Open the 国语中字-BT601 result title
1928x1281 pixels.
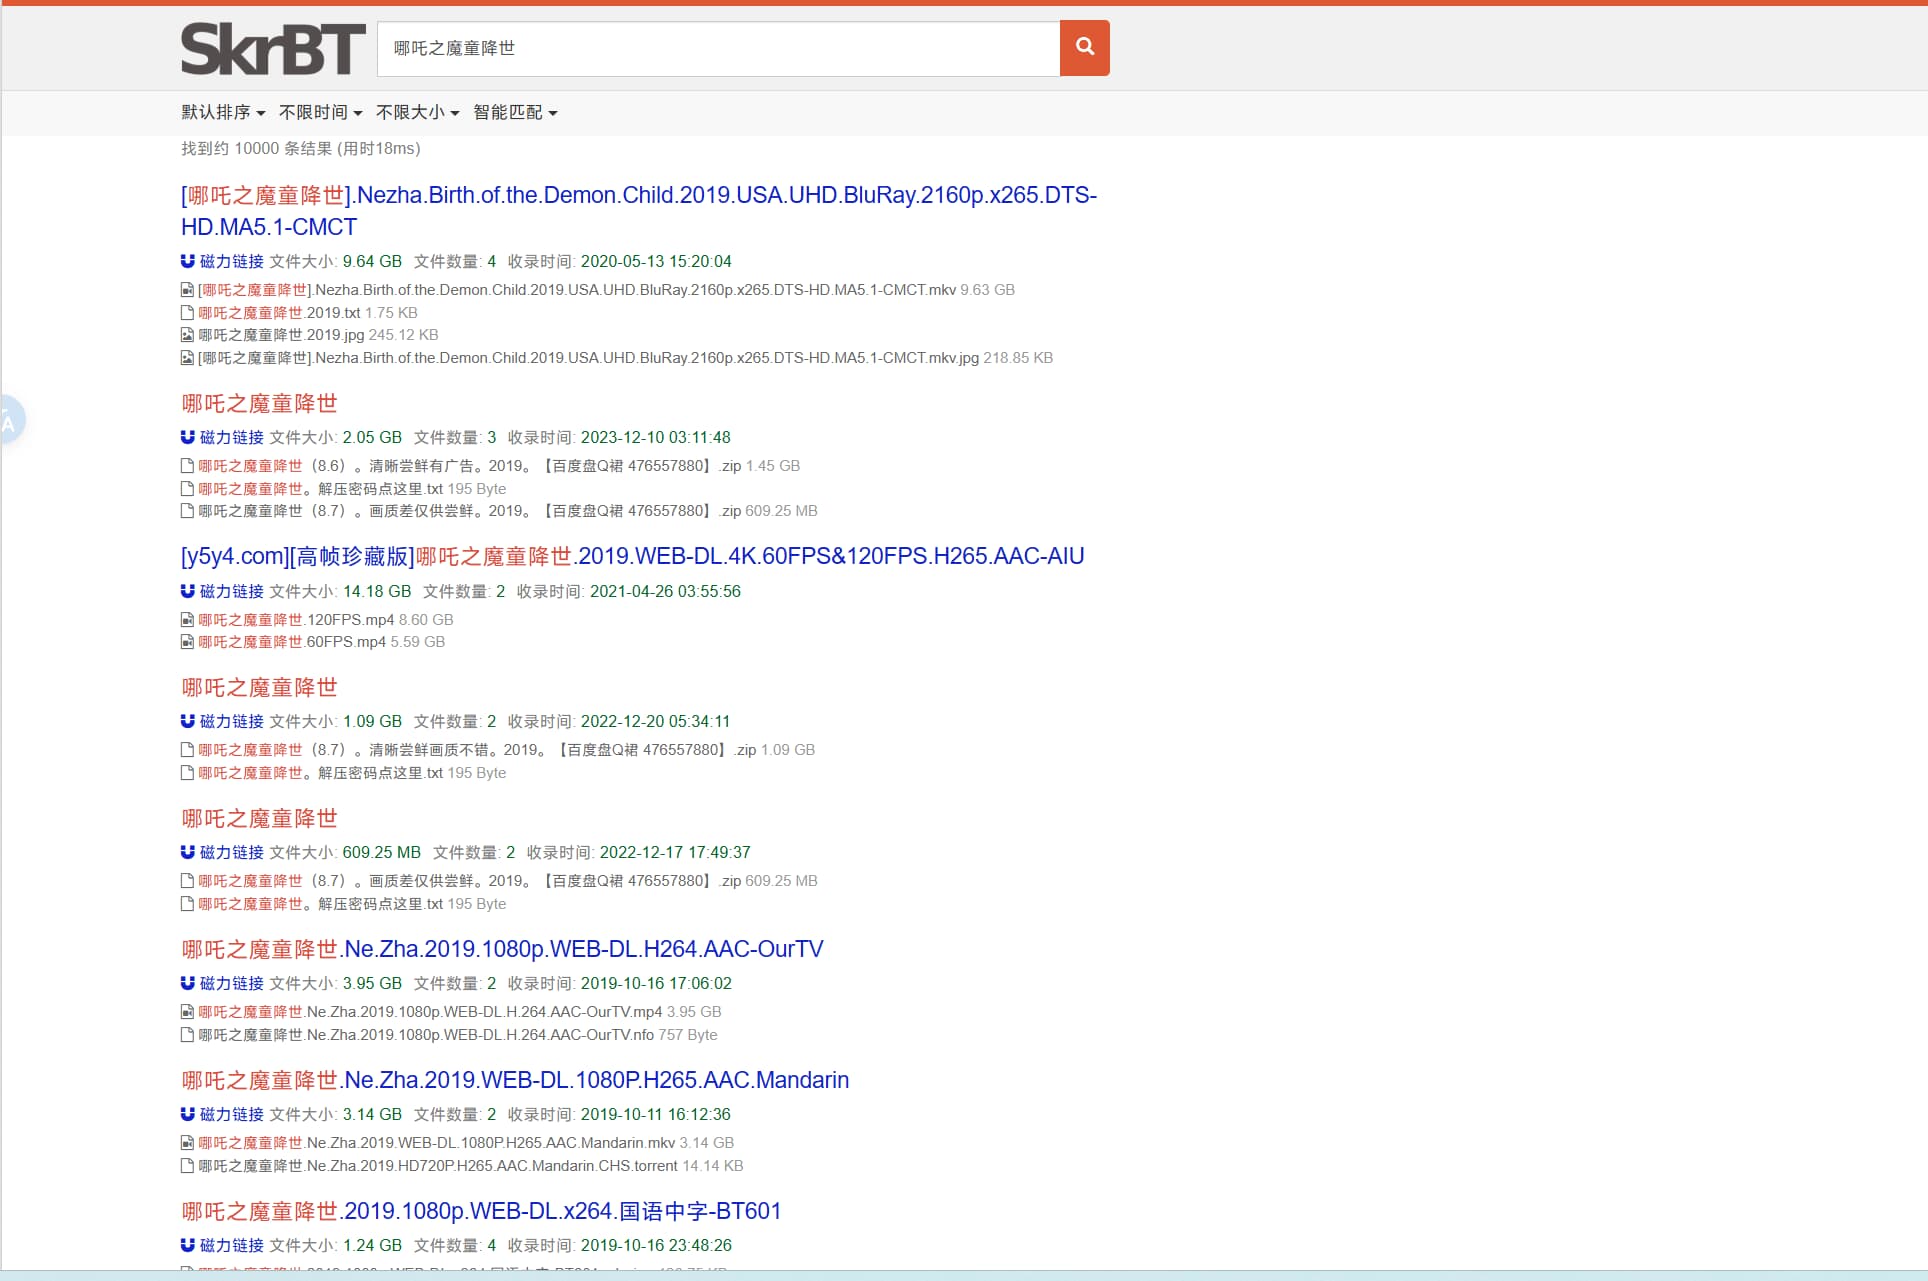tap(481, 1211)
